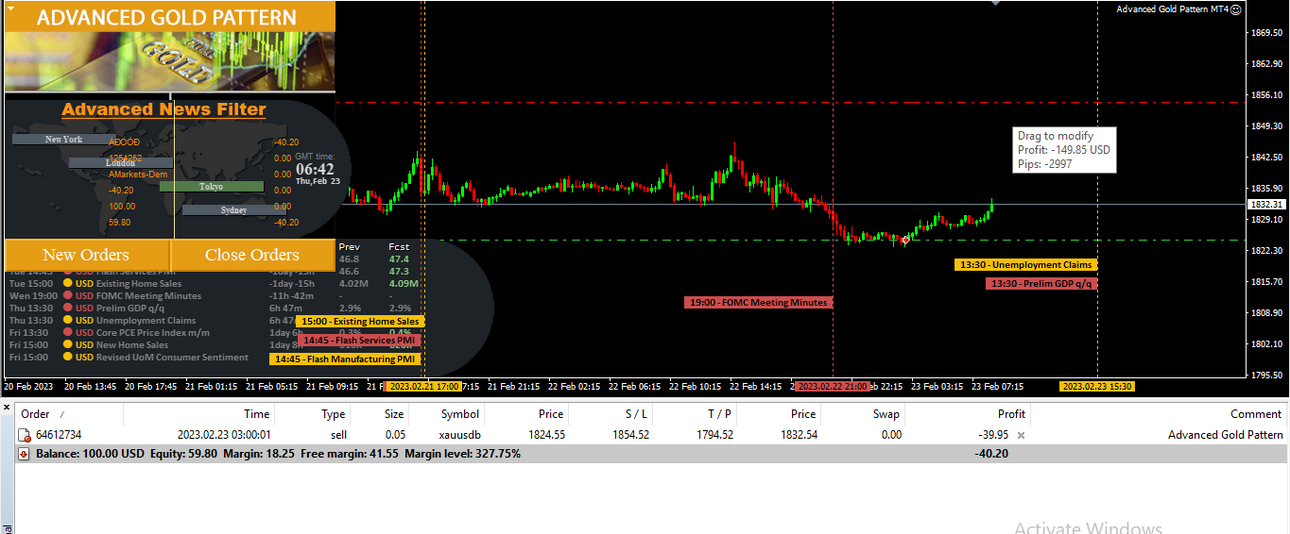Image resolution: width=1290 pixels, height=534 pixels.
Task: Click the chart shift triangle marker at chart top
Action: 995,3
